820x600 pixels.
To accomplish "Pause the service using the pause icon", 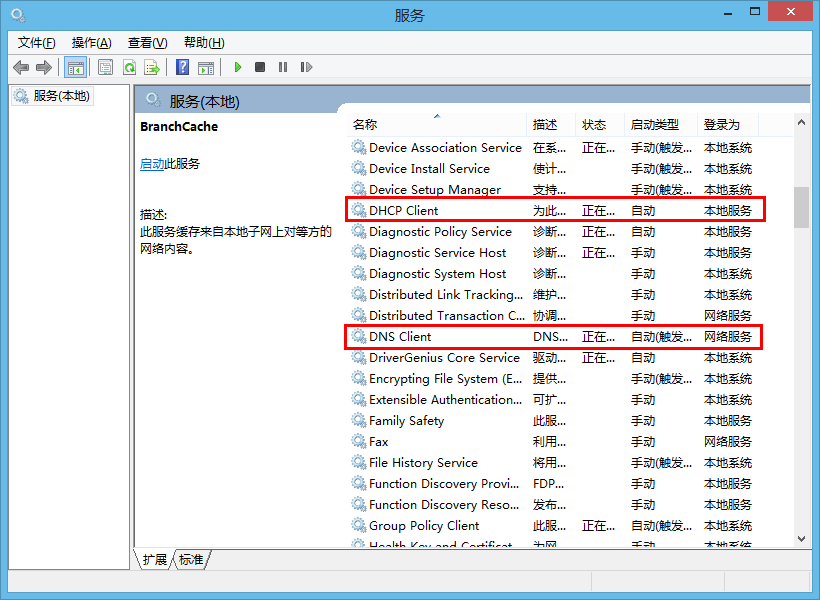I will (x=283, y=67).
